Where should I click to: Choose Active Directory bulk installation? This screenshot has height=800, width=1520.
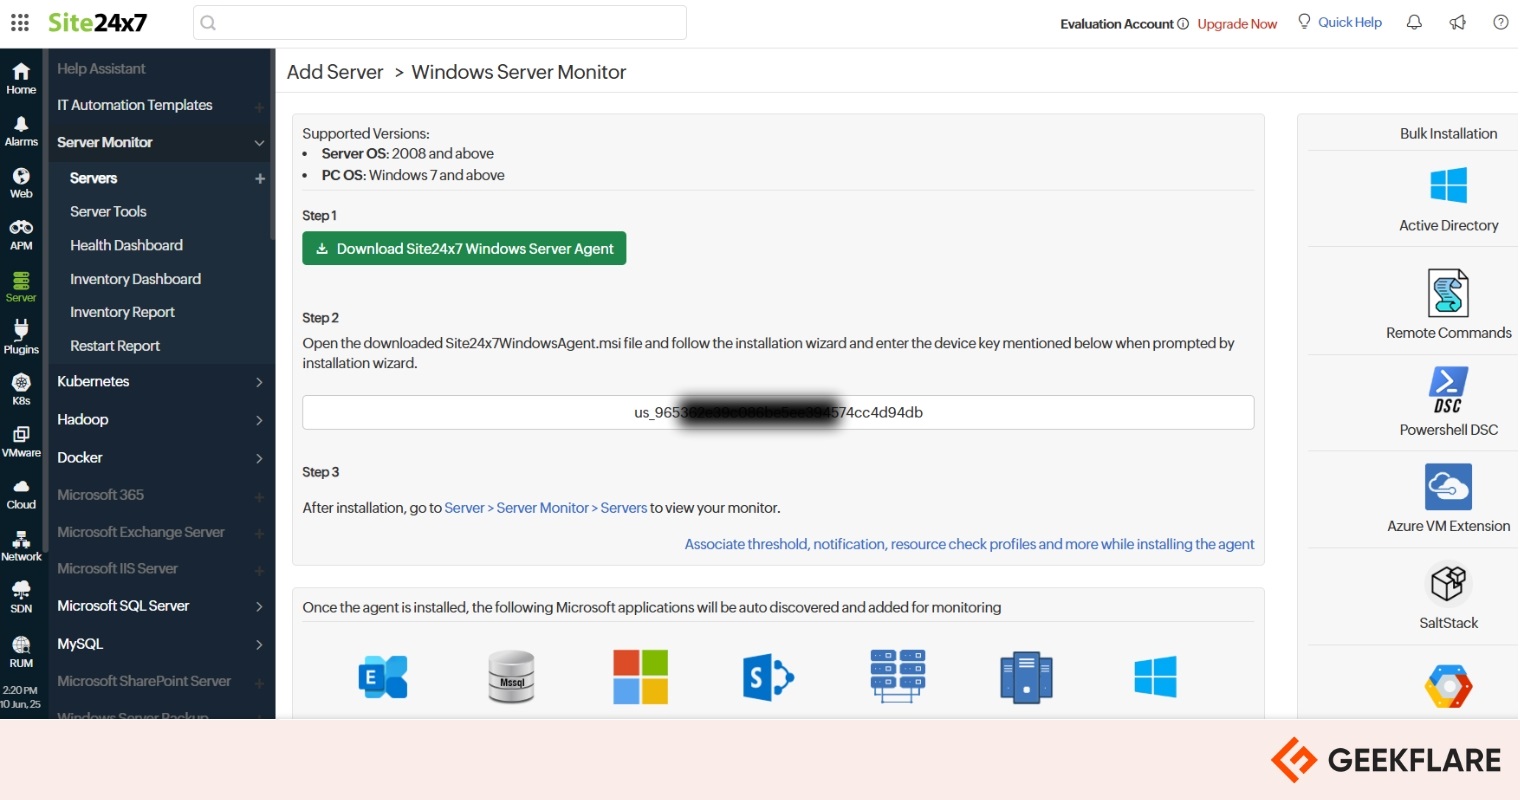[x=1448, y=199]
